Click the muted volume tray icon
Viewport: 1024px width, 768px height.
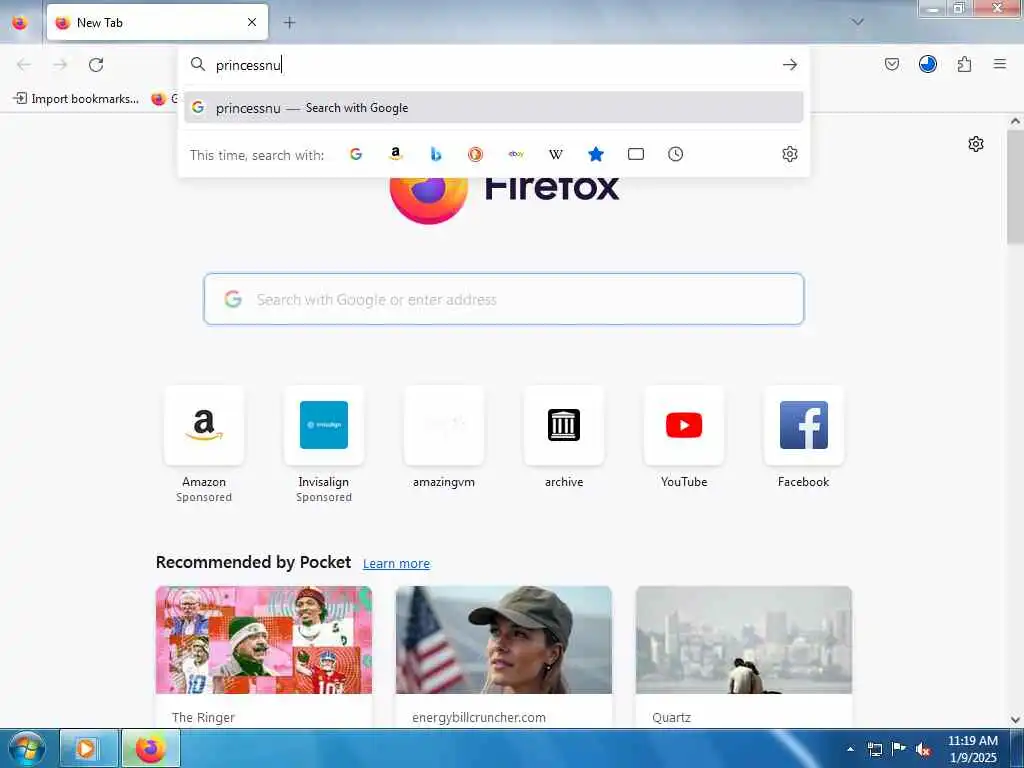923,749
